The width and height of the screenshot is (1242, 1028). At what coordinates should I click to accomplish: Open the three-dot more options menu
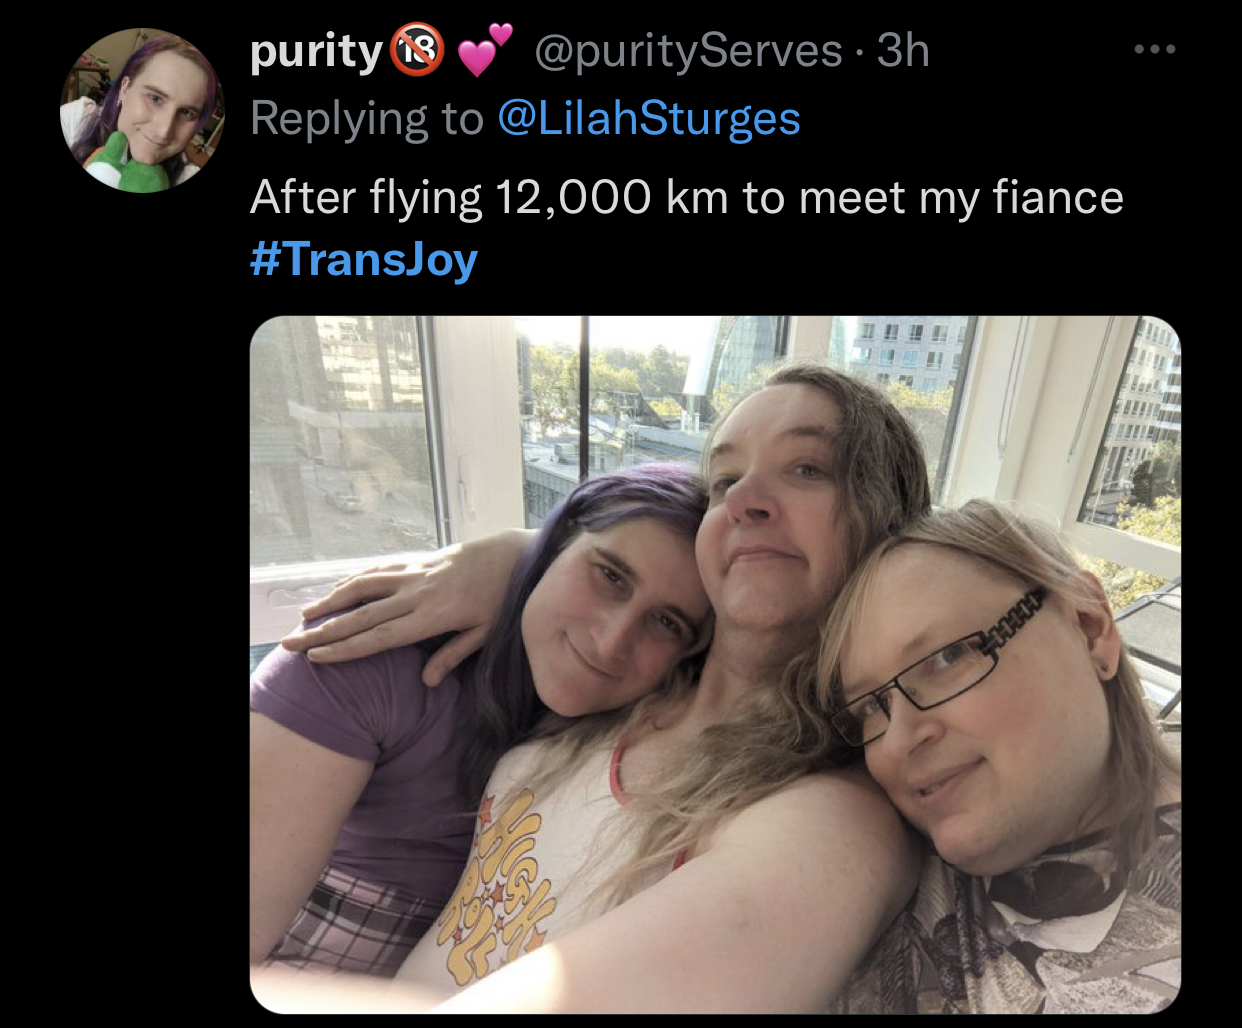[x=1155, y=48]
